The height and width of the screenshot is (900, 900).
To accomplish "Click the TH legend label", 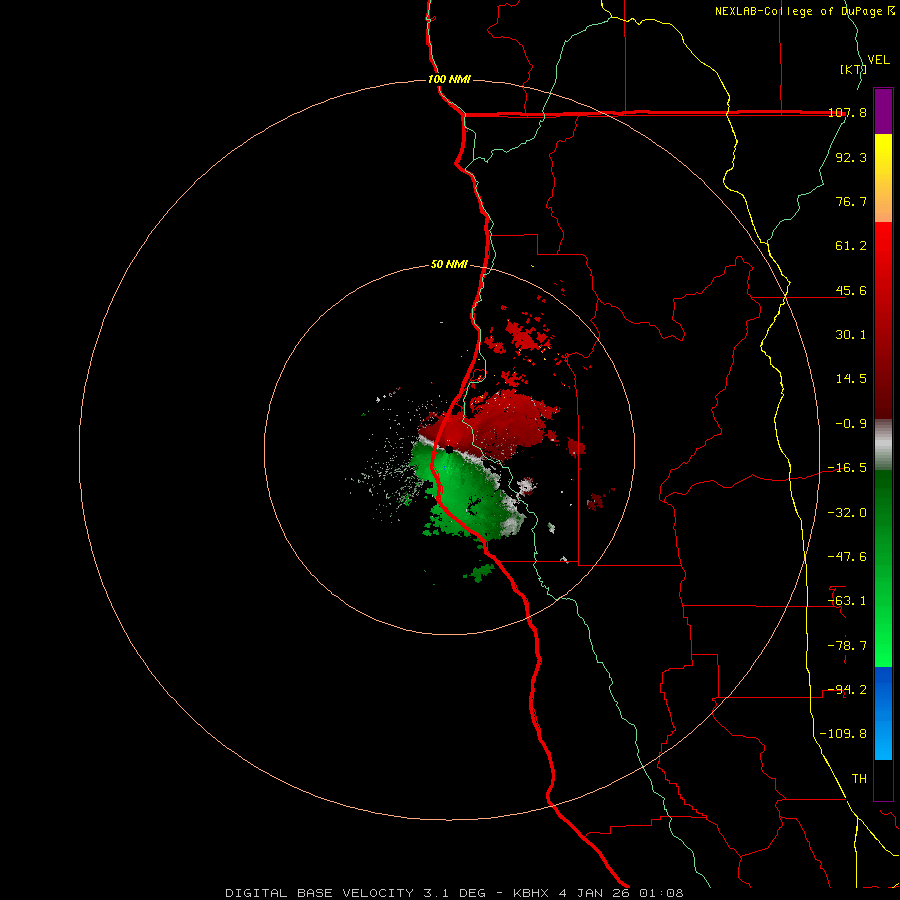I will (x=859, y=779).
